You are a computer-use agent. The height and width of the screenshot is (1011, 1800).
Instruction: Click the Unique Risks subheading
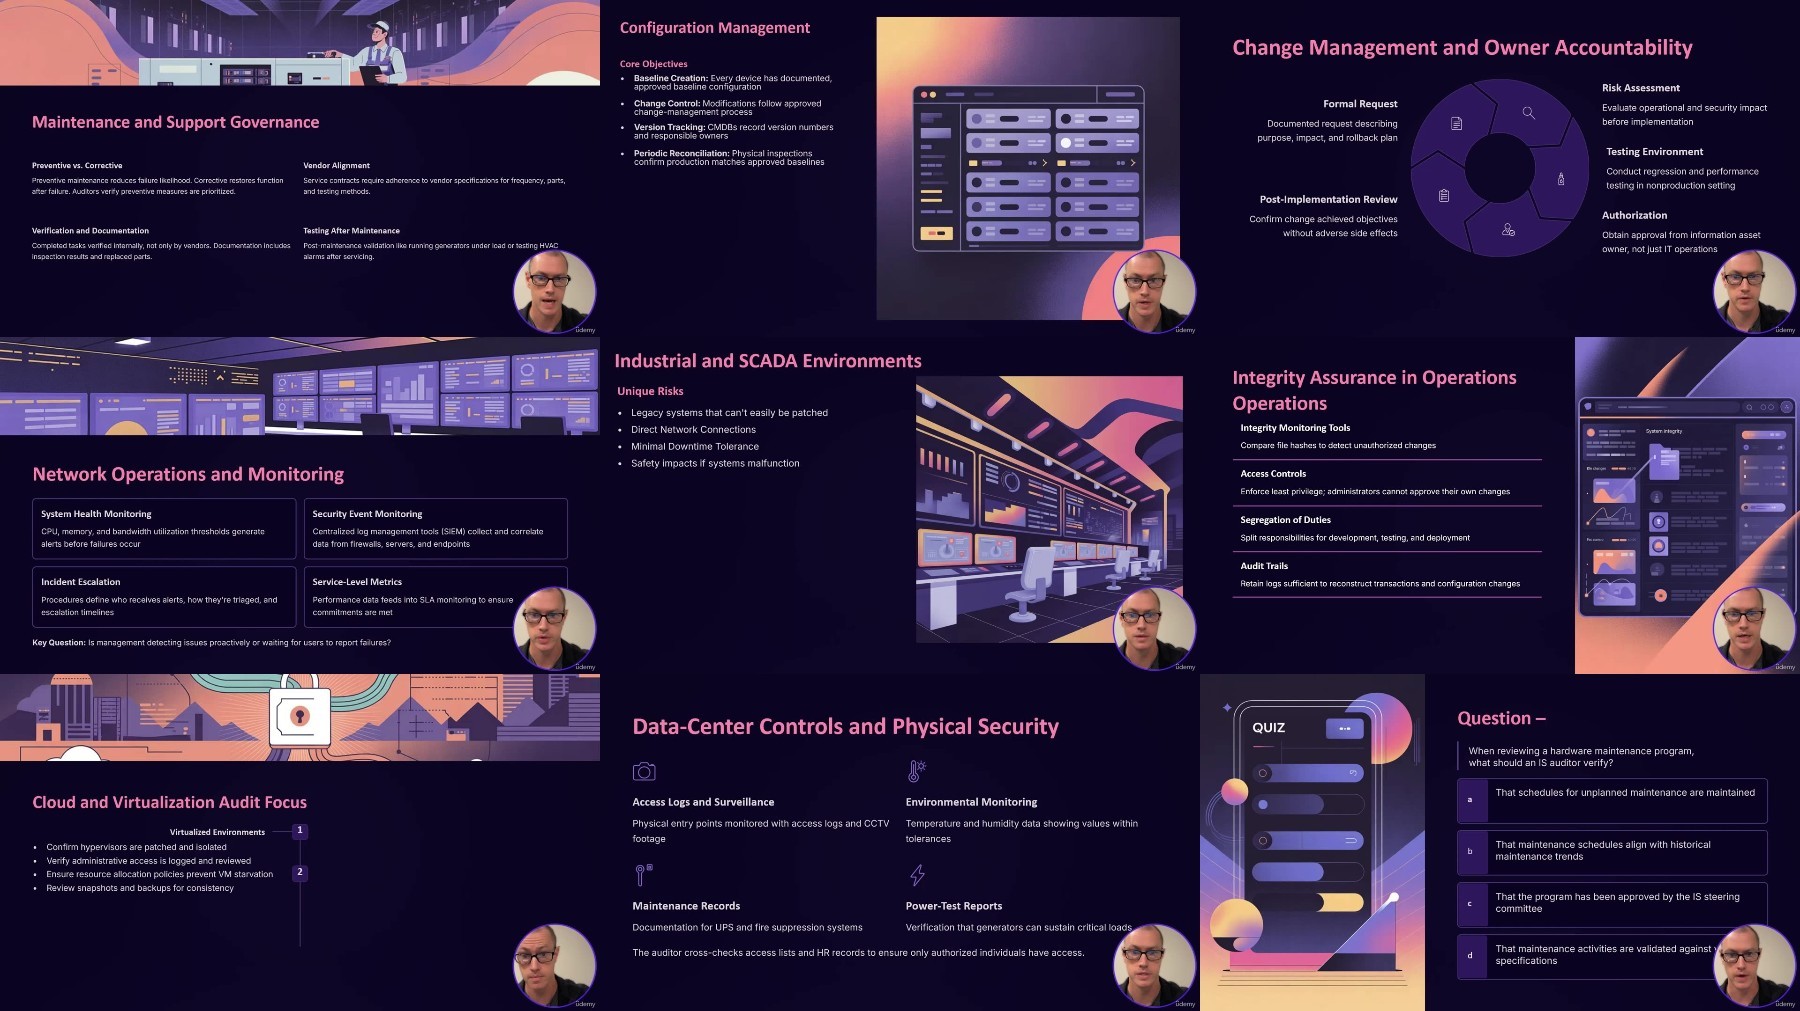650,391
